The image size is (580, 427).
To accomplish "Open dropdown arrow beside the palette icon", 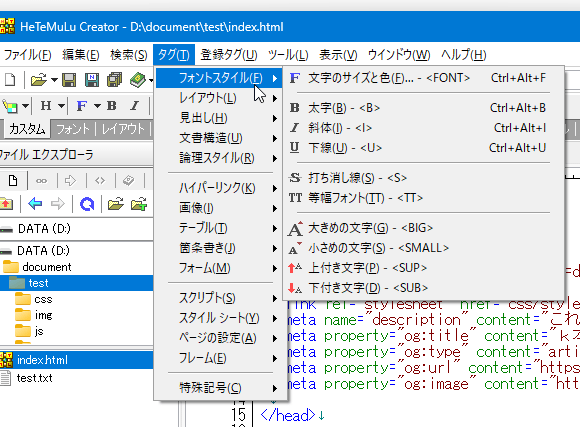I will tap(25, 106).
